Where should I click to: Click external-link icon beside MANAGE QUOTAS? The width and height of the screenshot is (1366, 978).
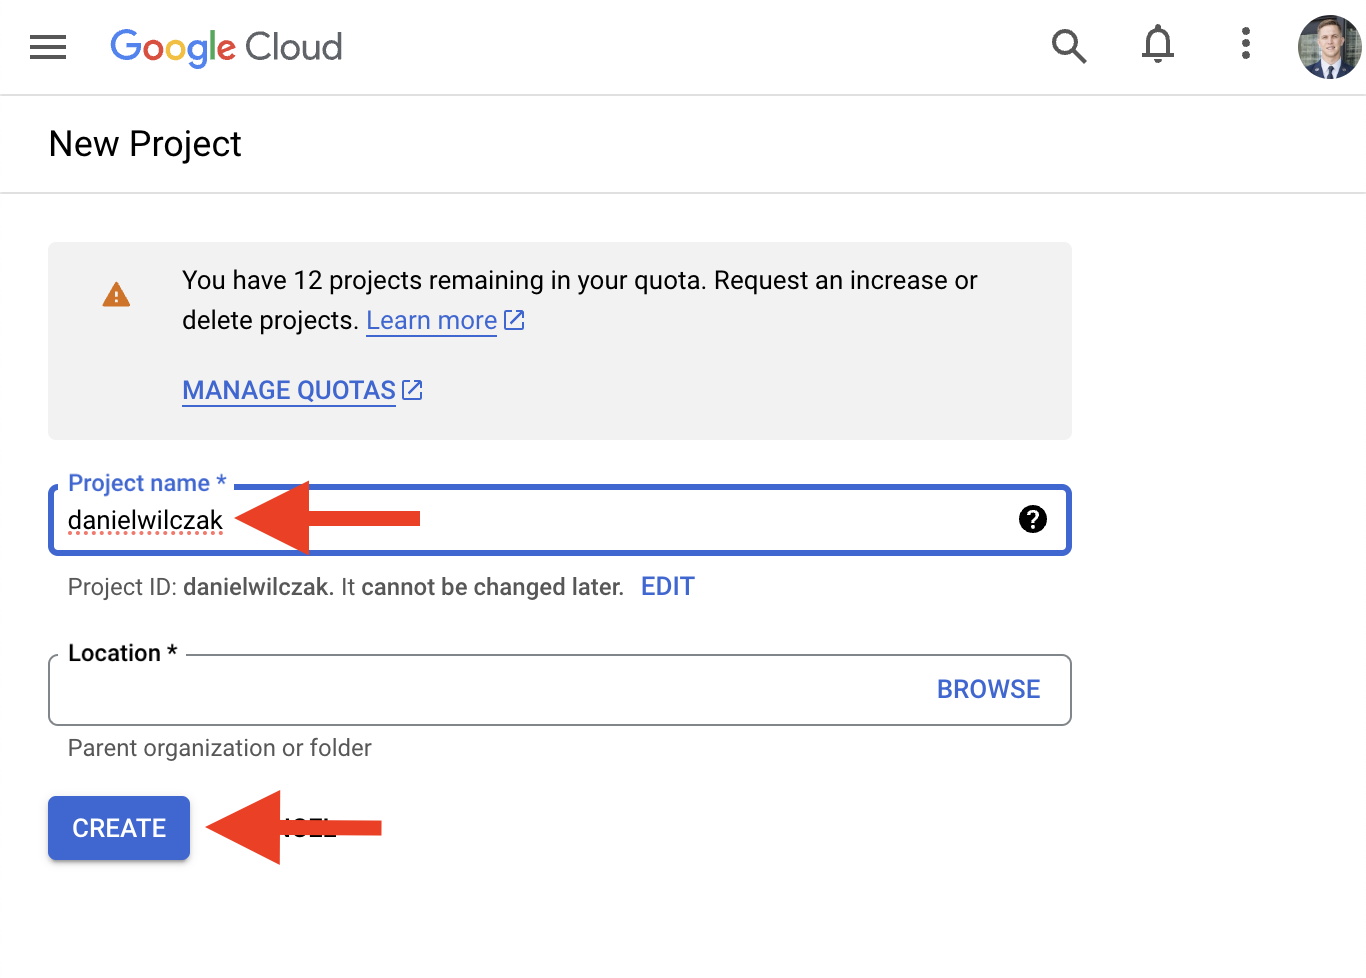[x=412, y=390]
